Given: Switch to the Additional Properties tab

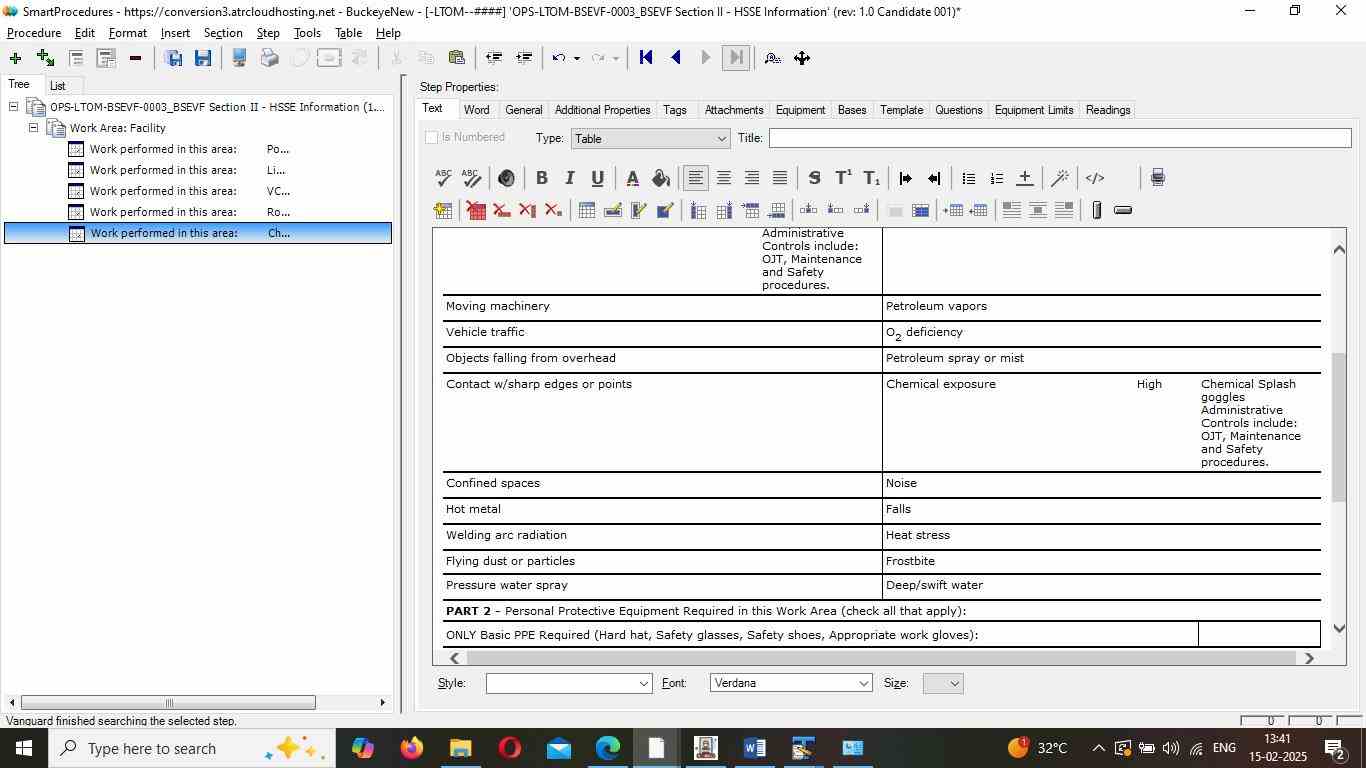Looking at the screenshot, I should [x=602, y=110].
